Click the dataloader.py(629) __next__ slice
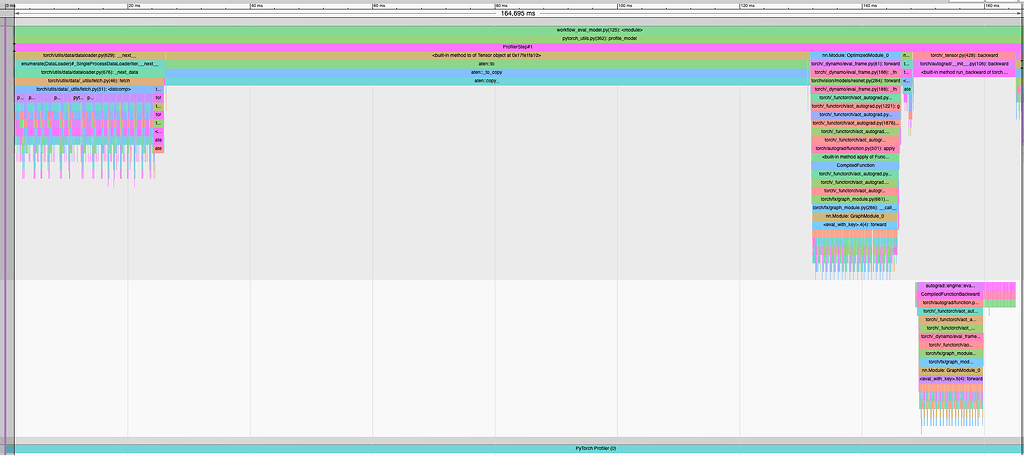Screen dimensions: 1024x456 click(88, 56)
